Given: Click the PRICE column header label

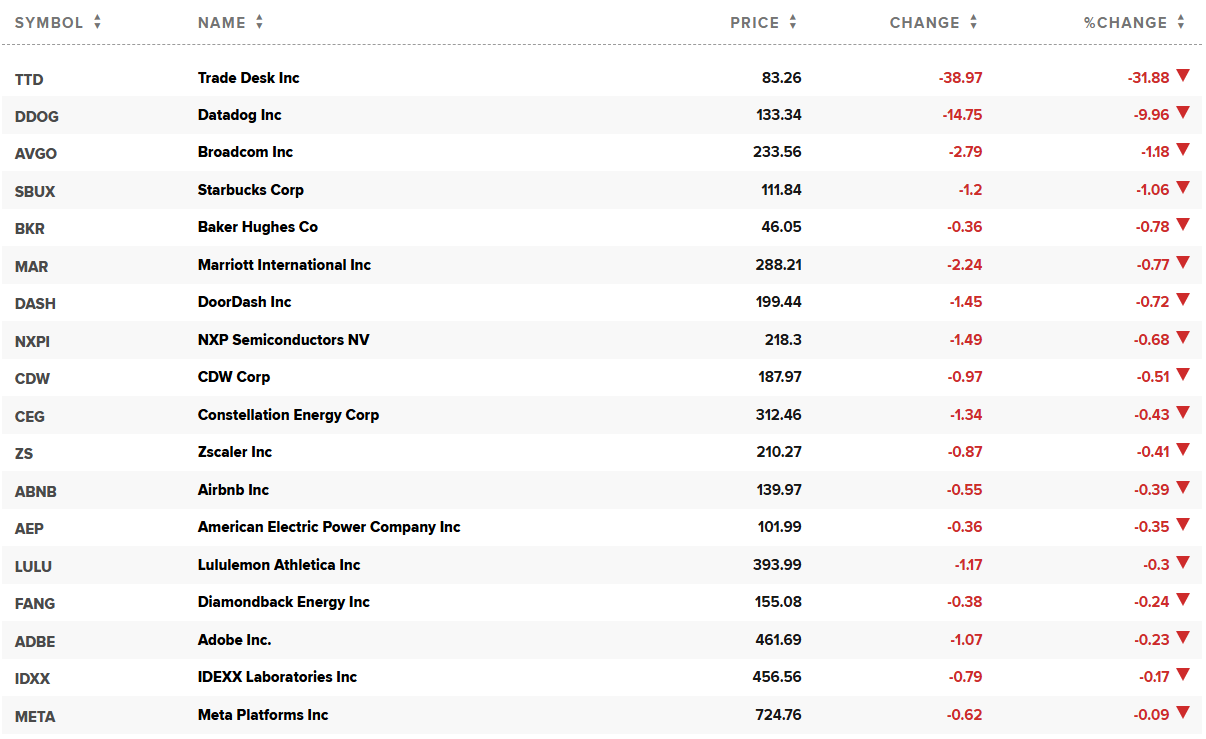Looking at the screenshot, I should tap(755, 22).
